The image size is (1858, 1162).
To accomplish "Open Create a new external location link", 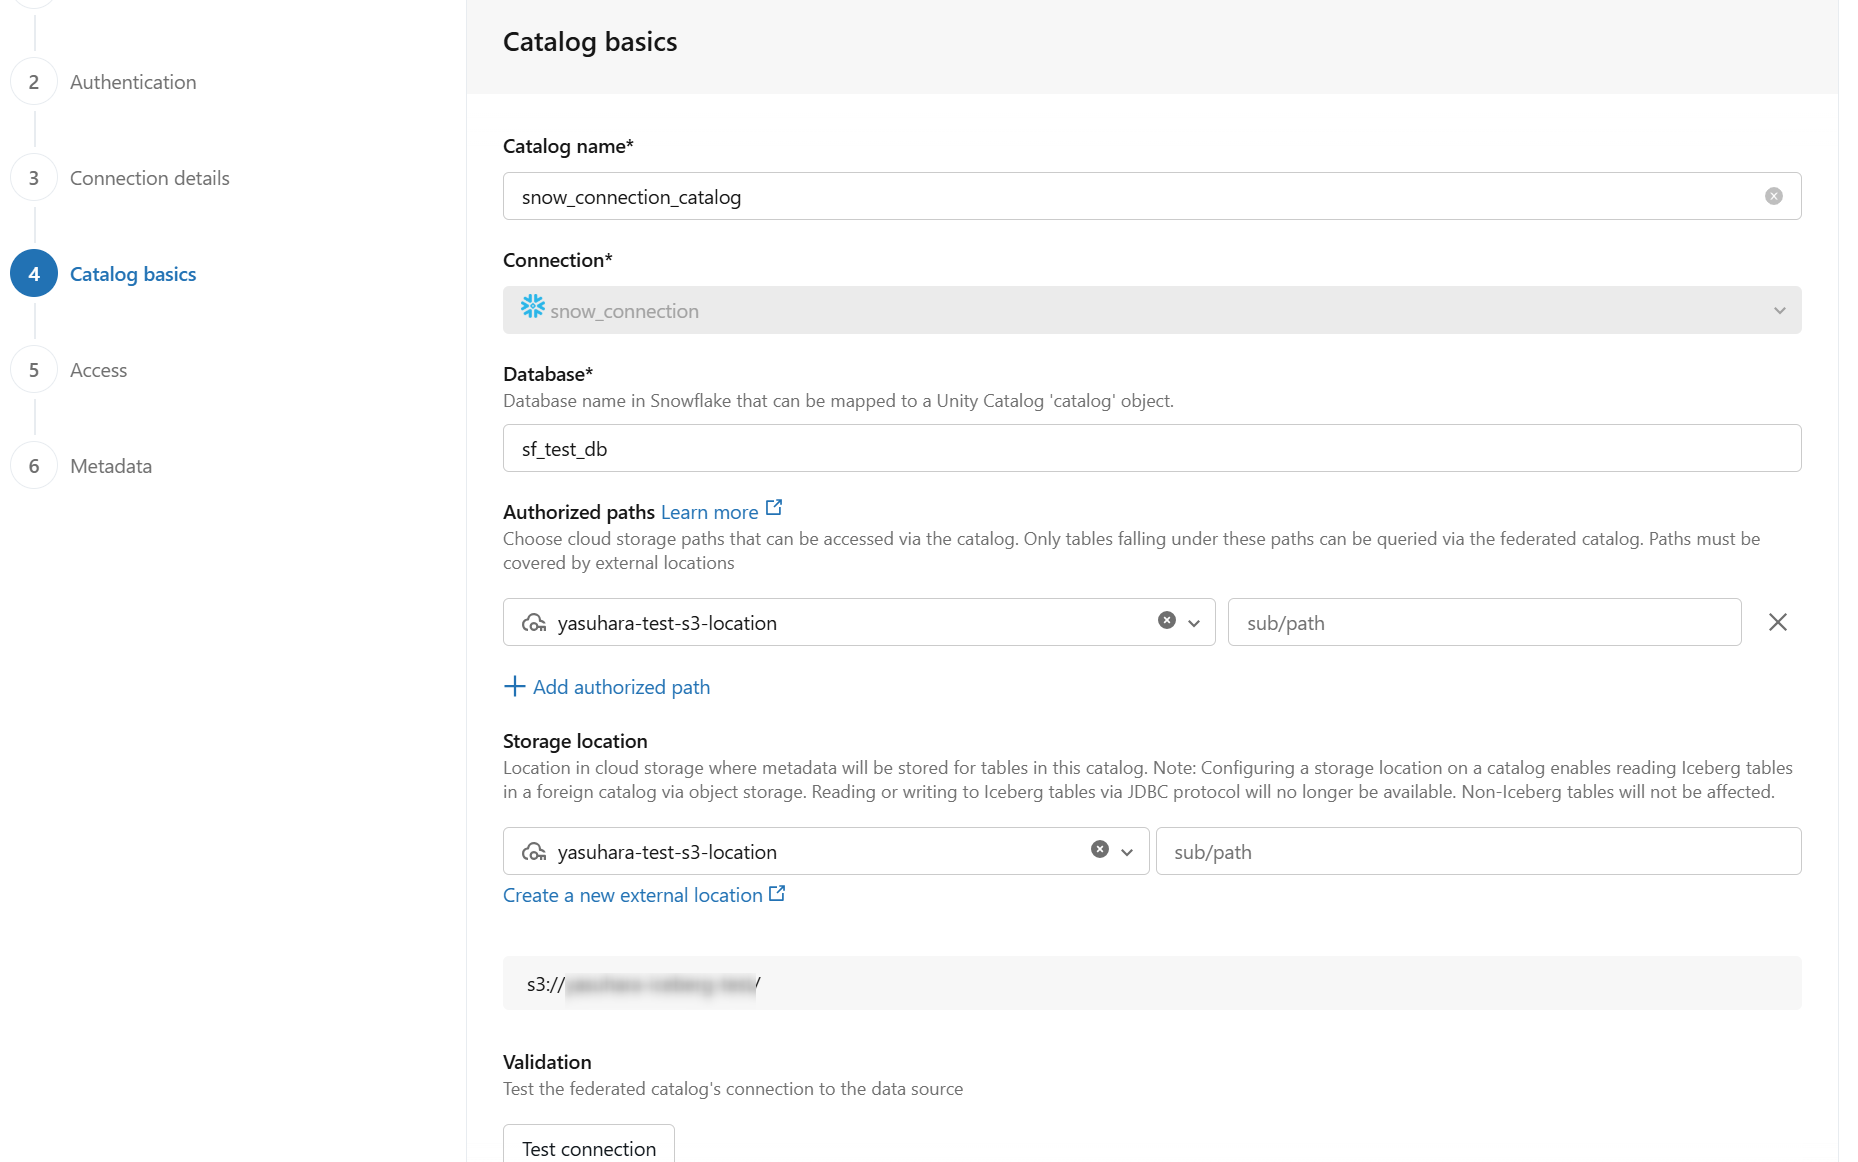I will [632, 895].
